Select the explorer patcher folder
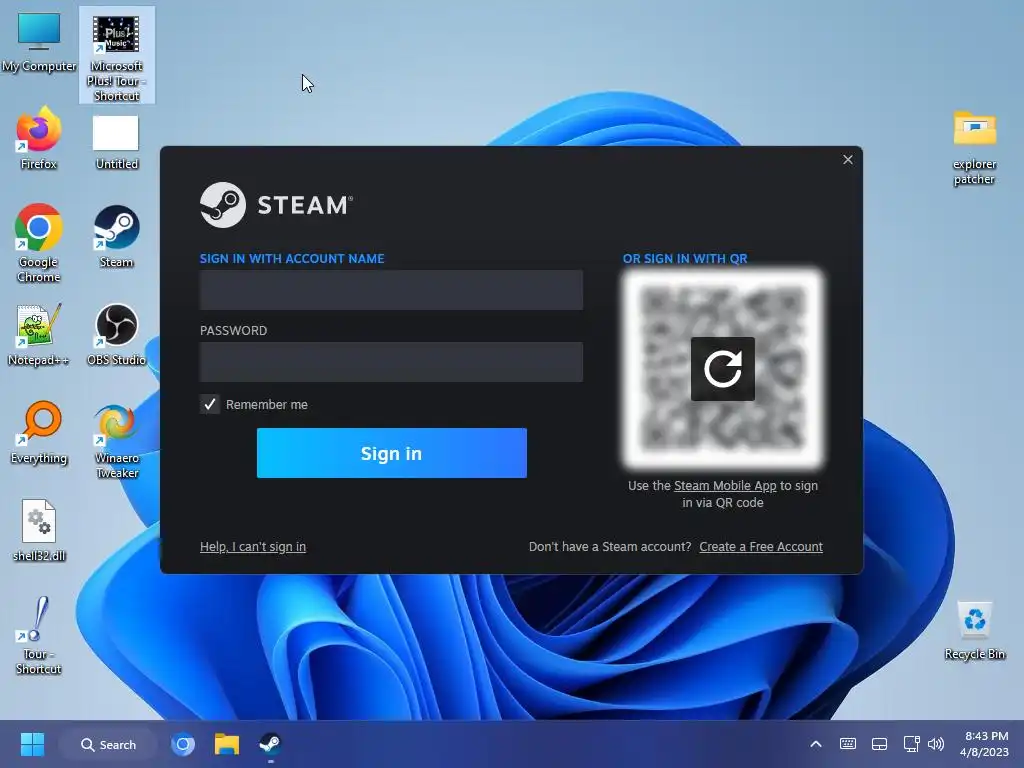The width and height of the screenshot is (1024, 768). coord(974,148)
